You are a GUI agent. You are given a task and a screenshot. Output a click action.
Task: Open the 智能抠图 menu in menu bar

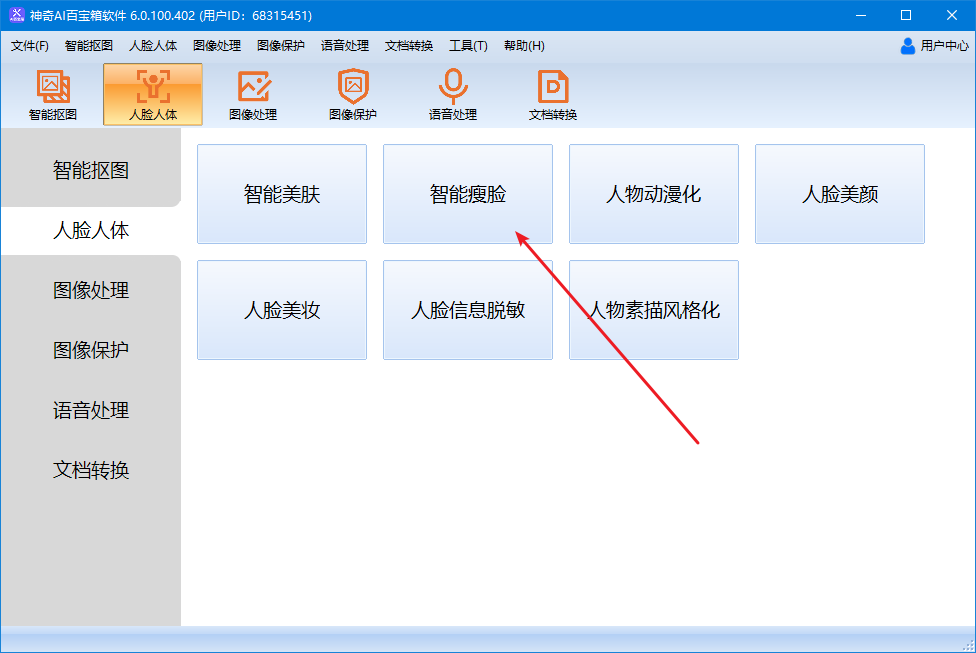[x=88, y=45]
